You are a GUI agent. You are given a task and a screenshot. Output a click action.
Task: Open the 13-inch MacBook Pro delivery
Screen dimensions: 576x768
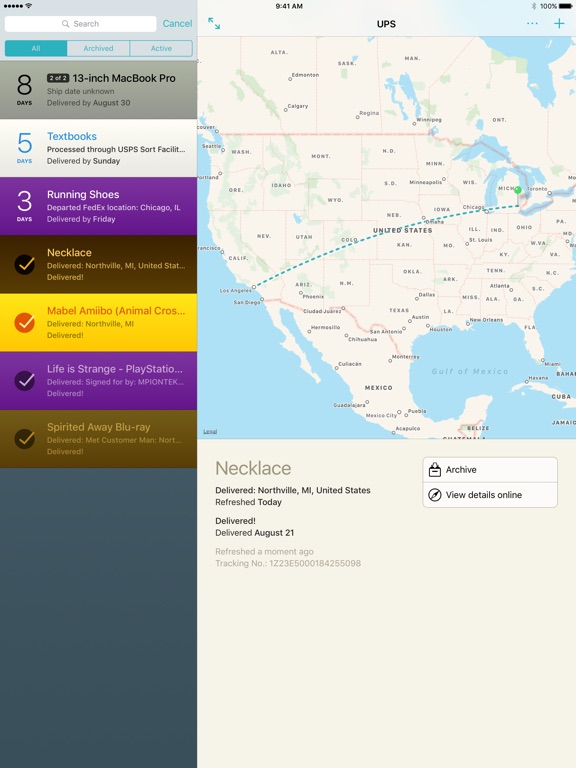pos(98,90)
